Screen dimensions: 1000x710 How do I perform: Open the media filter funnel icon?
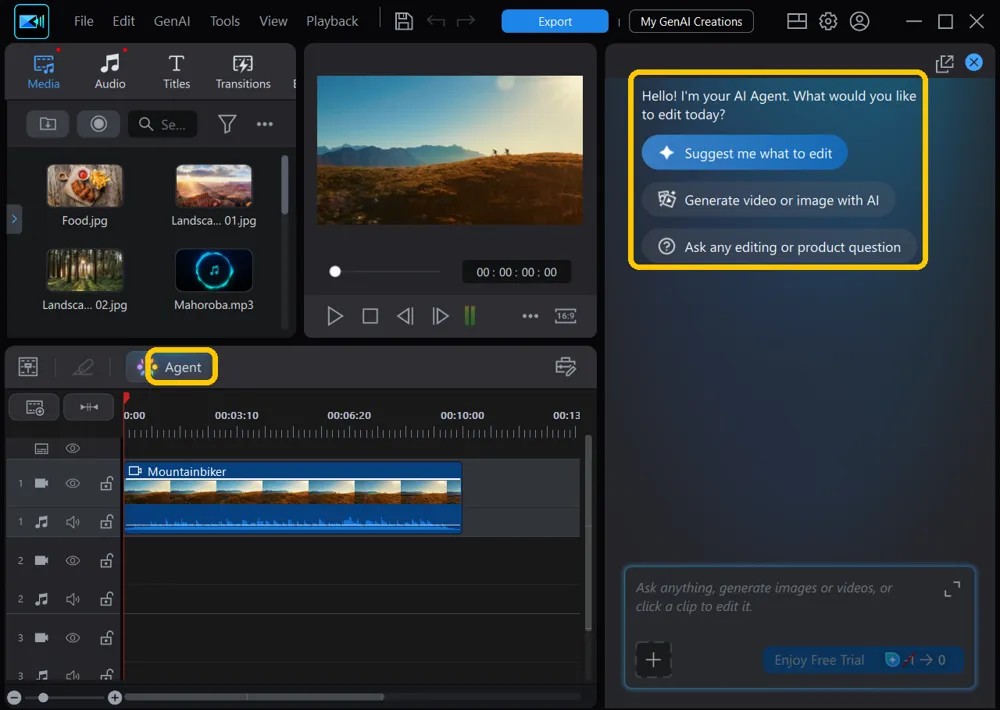pos(227,124)
